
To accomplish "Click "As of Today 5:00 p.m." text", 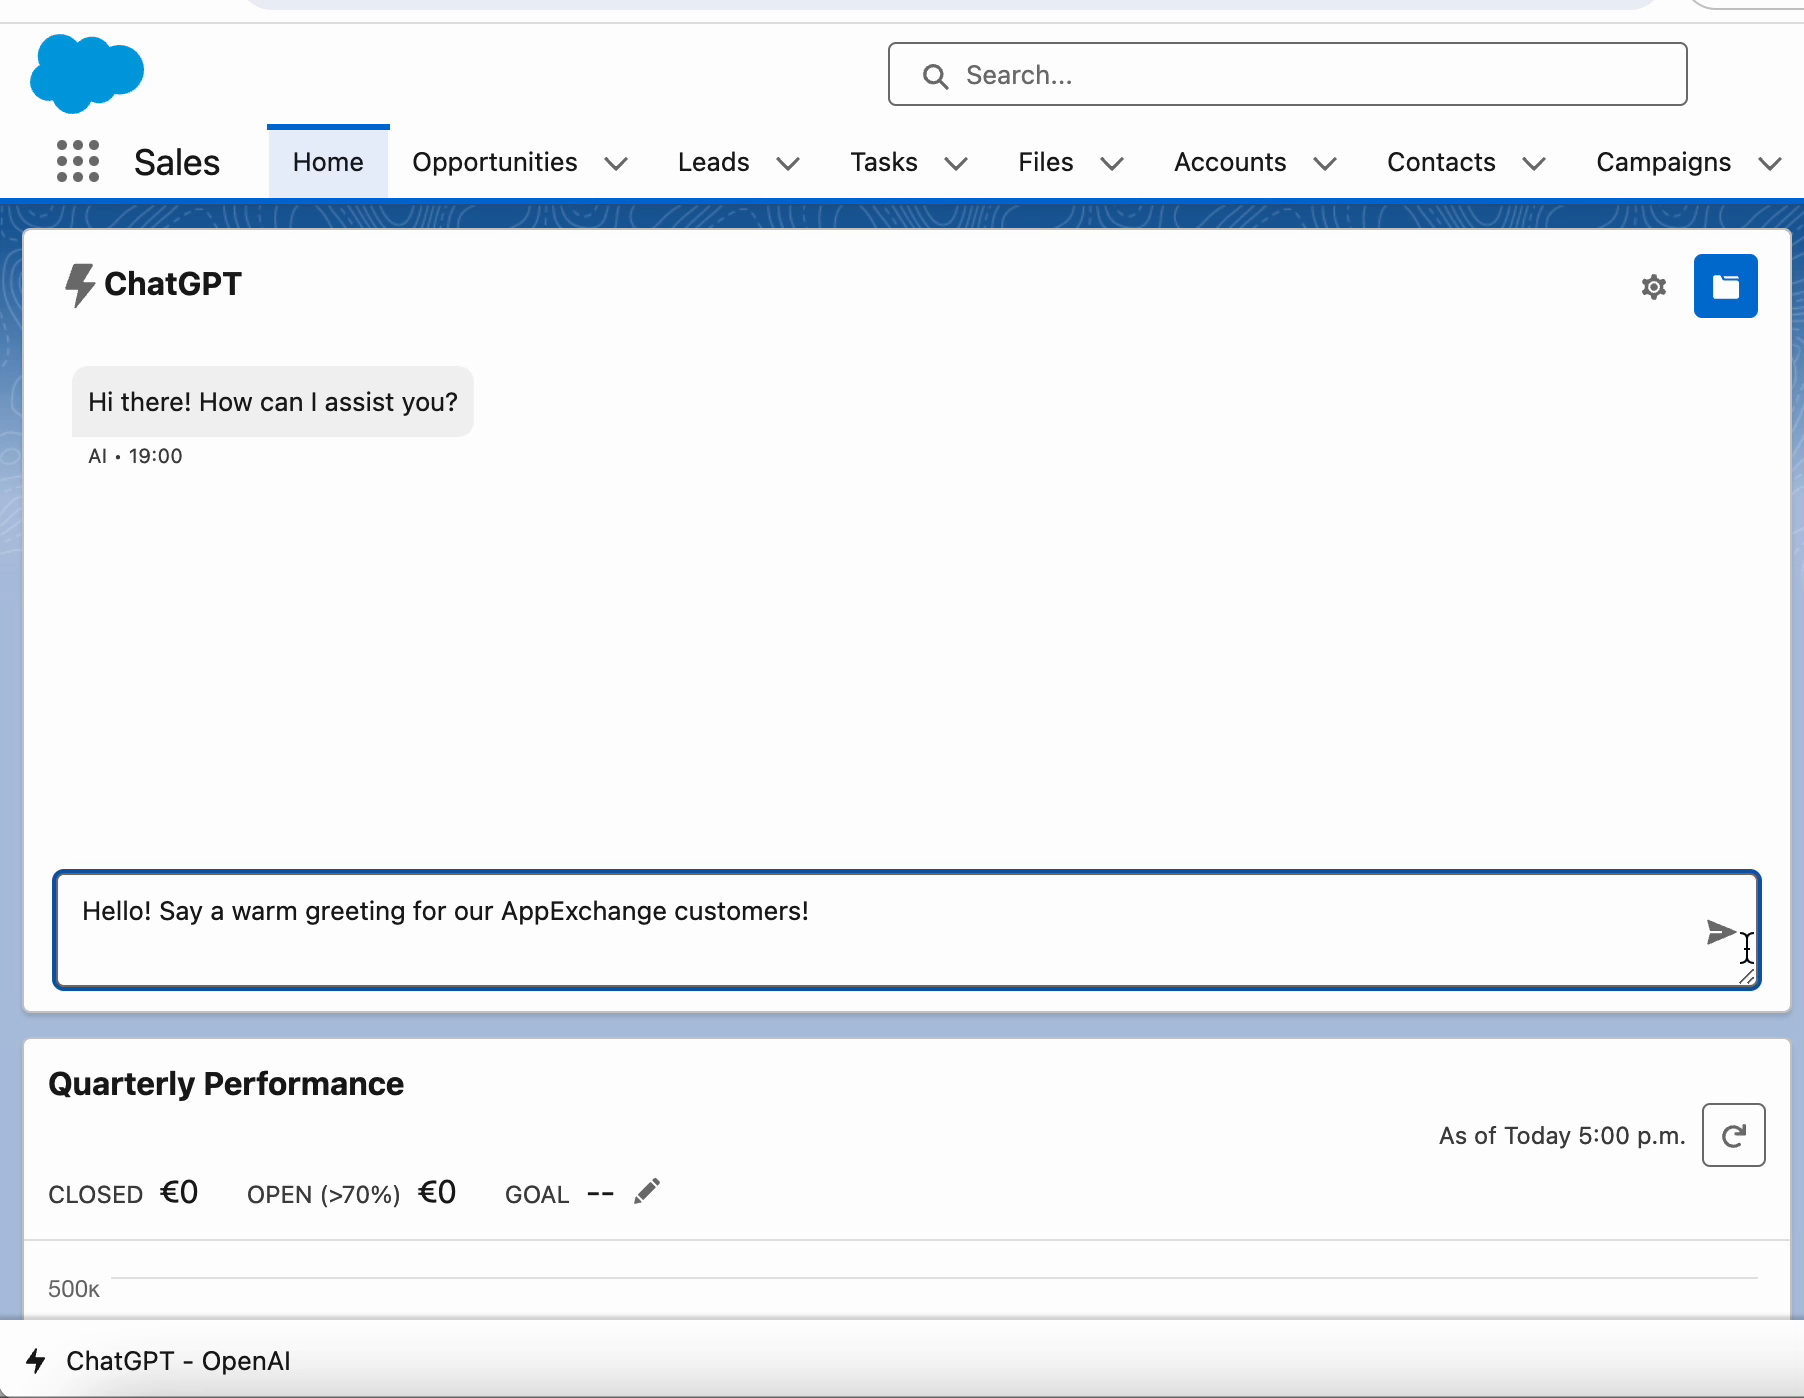I will (1562, 1136).
